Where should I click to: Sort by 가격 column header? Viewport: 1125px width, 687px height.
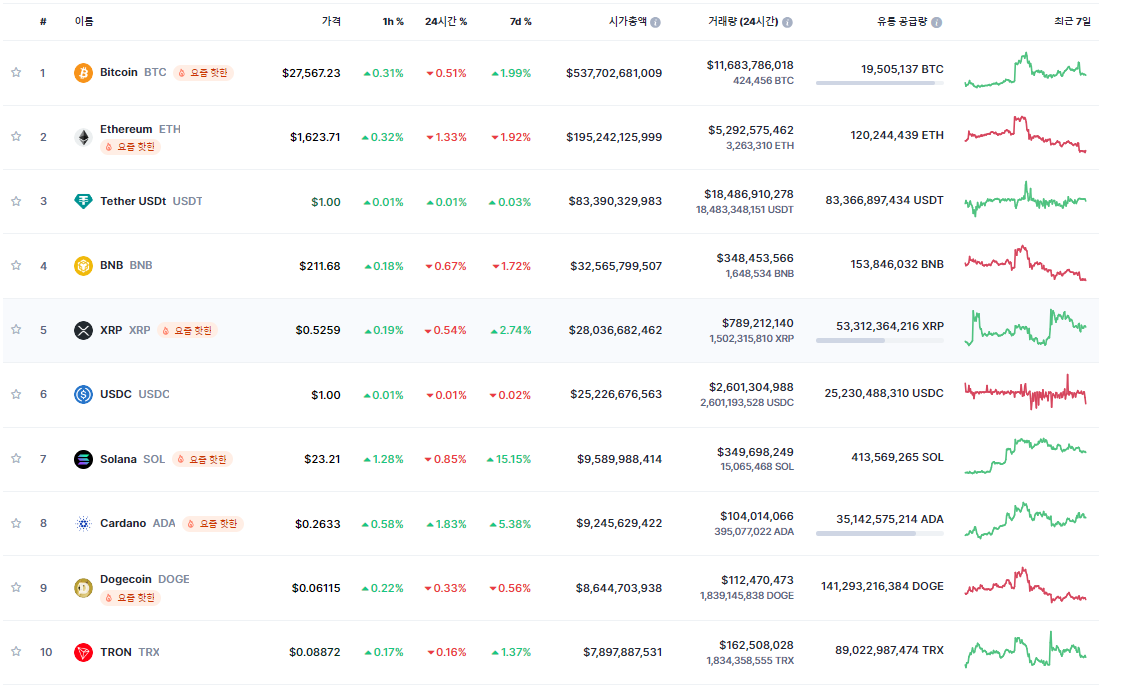click(x=331, y=22)
